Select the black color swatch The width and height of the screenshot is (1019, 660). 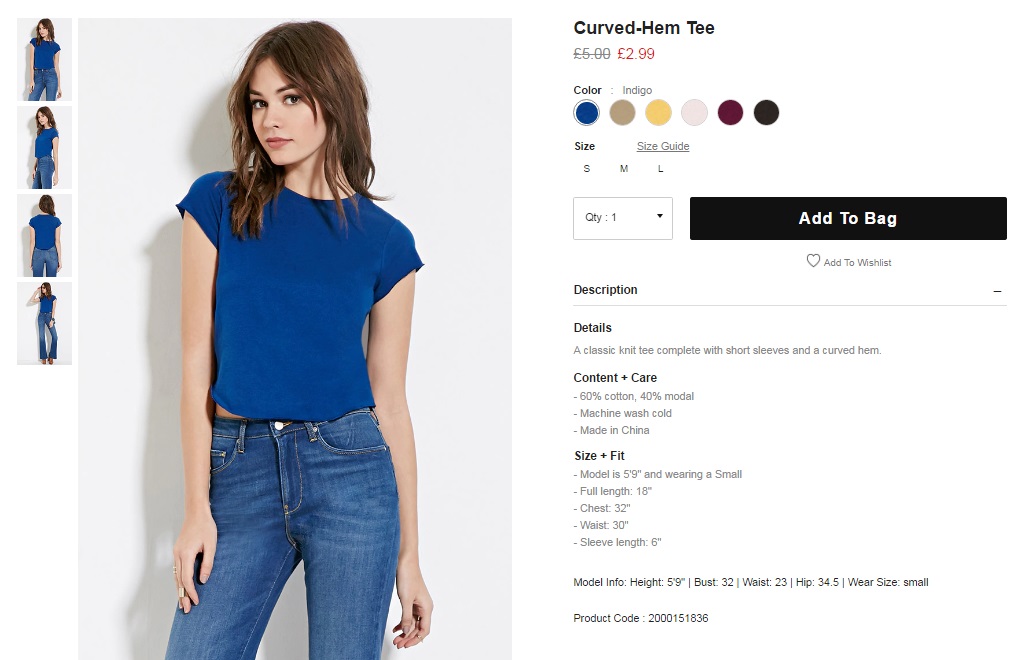pyautogui.click(x=766, y=112)
